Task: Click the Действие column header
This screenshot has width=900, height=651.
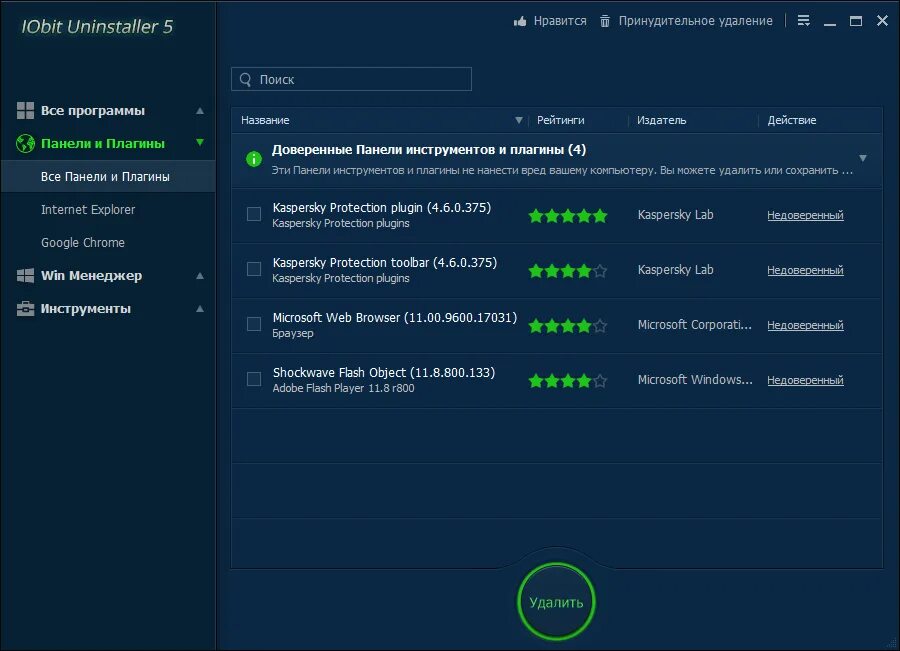Action: point(792,120)
